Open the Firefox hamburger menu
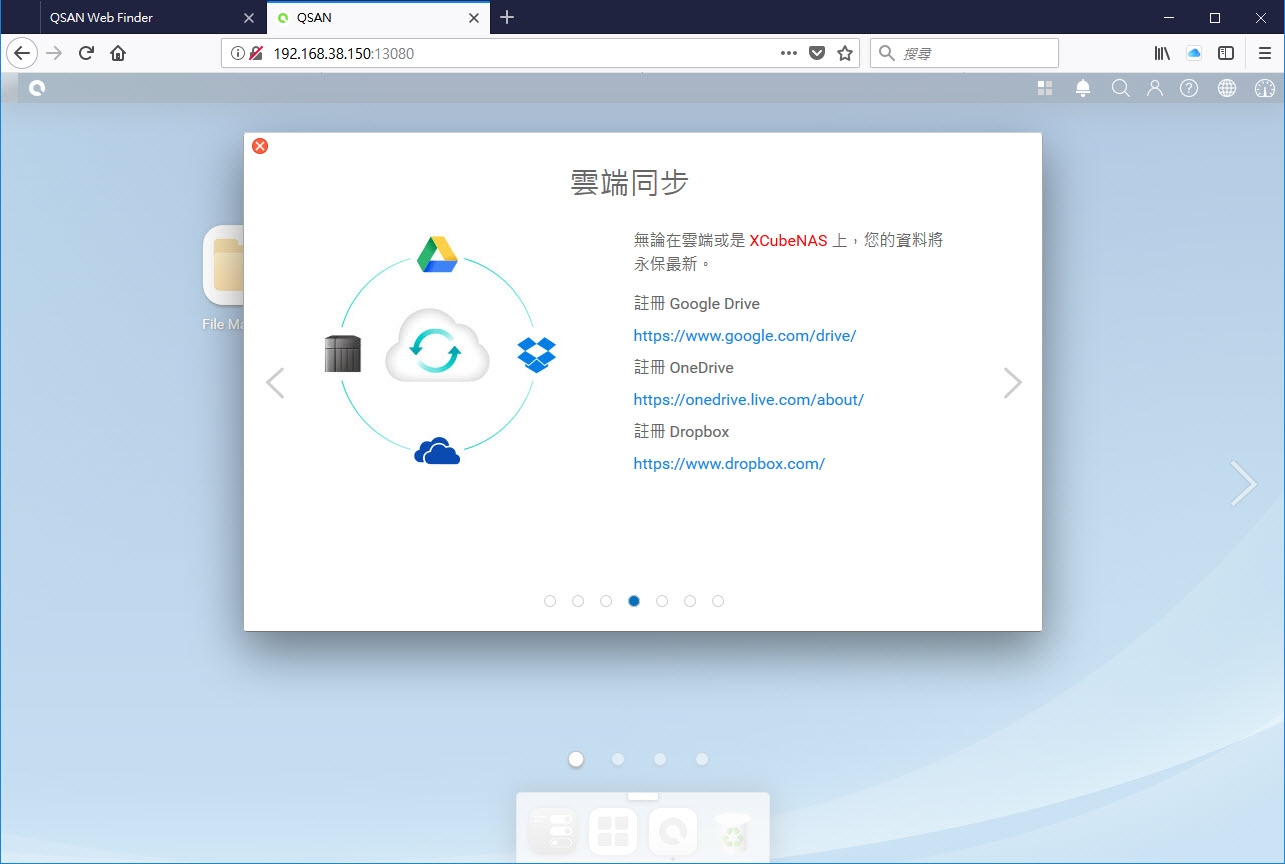Screen dimensions: 1285x864 (x=1265, y=53)
